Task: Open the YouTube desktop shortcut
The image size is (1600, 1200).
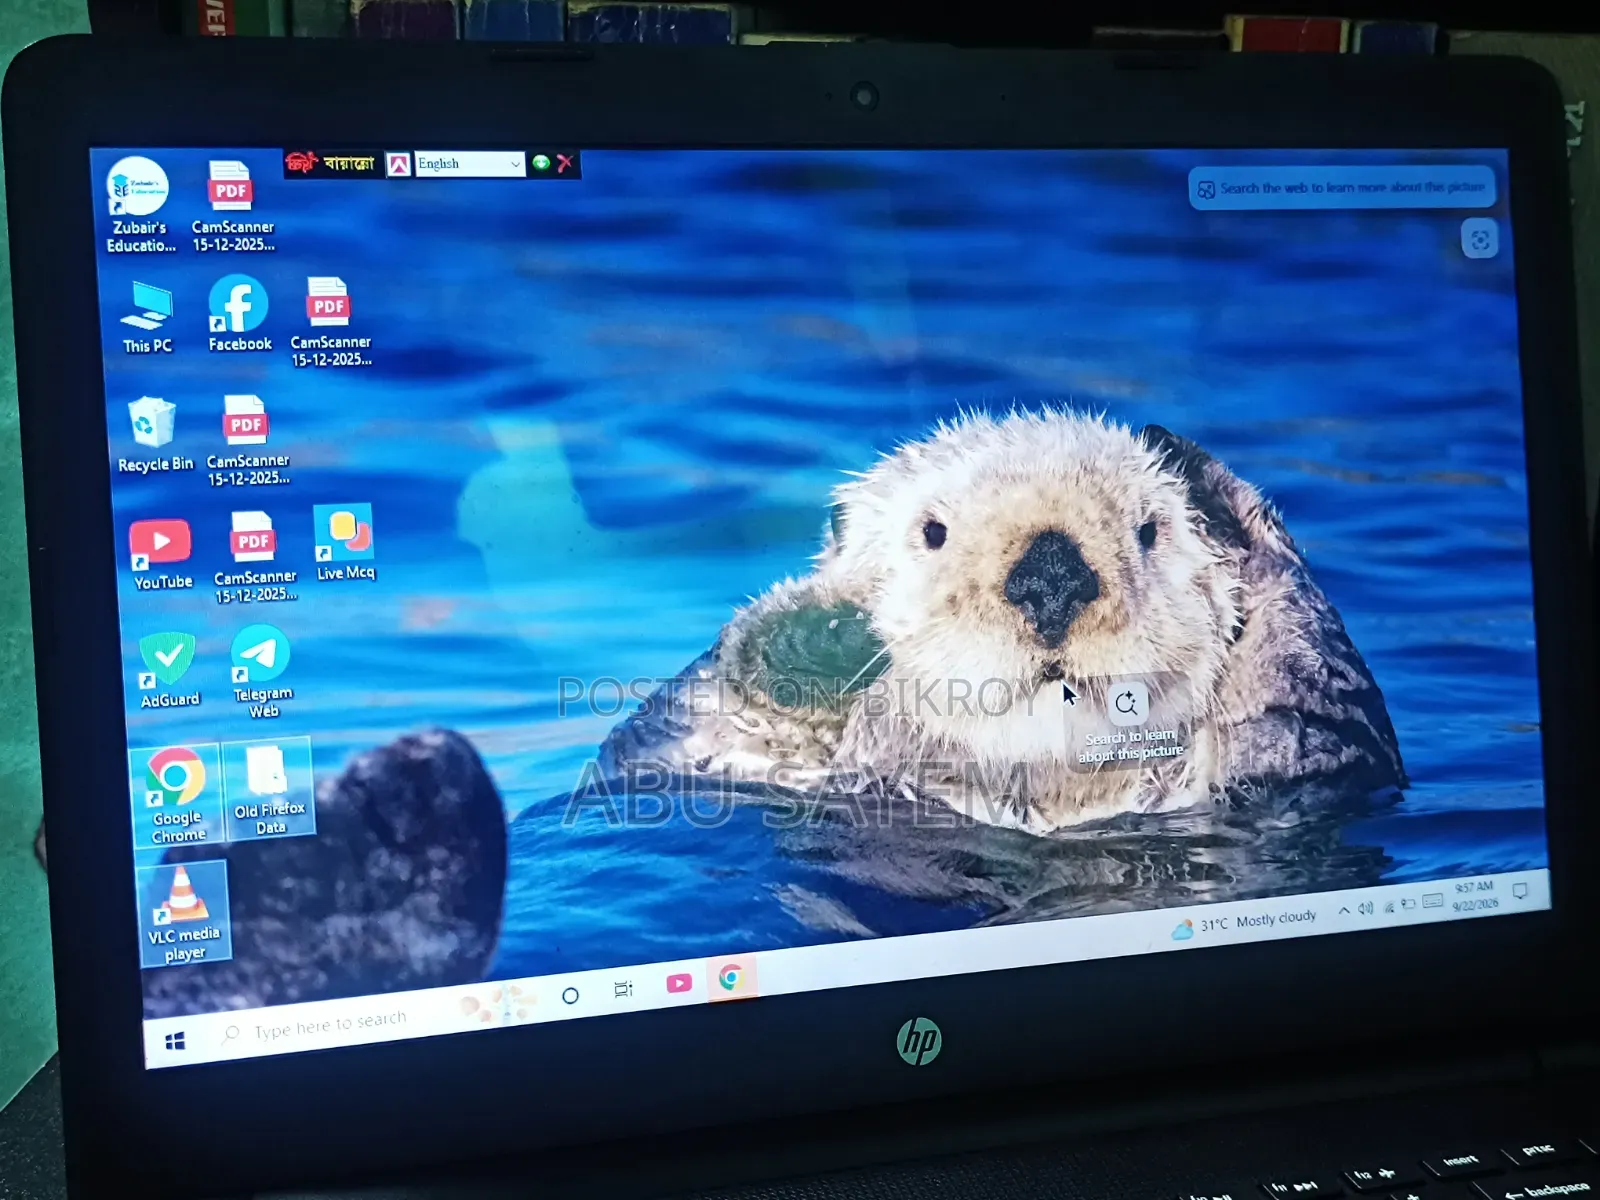Action: pos(162,555)
